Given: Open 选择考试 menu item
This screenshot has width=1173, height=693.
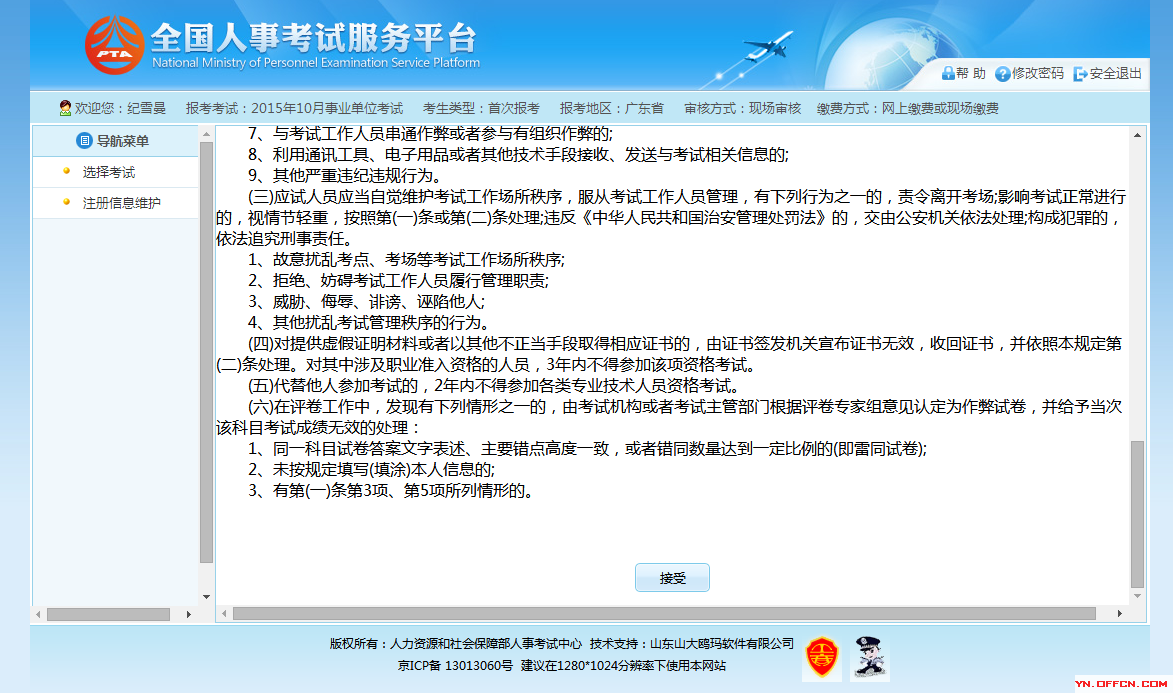Looking at the screenshot, I should 108,172.
